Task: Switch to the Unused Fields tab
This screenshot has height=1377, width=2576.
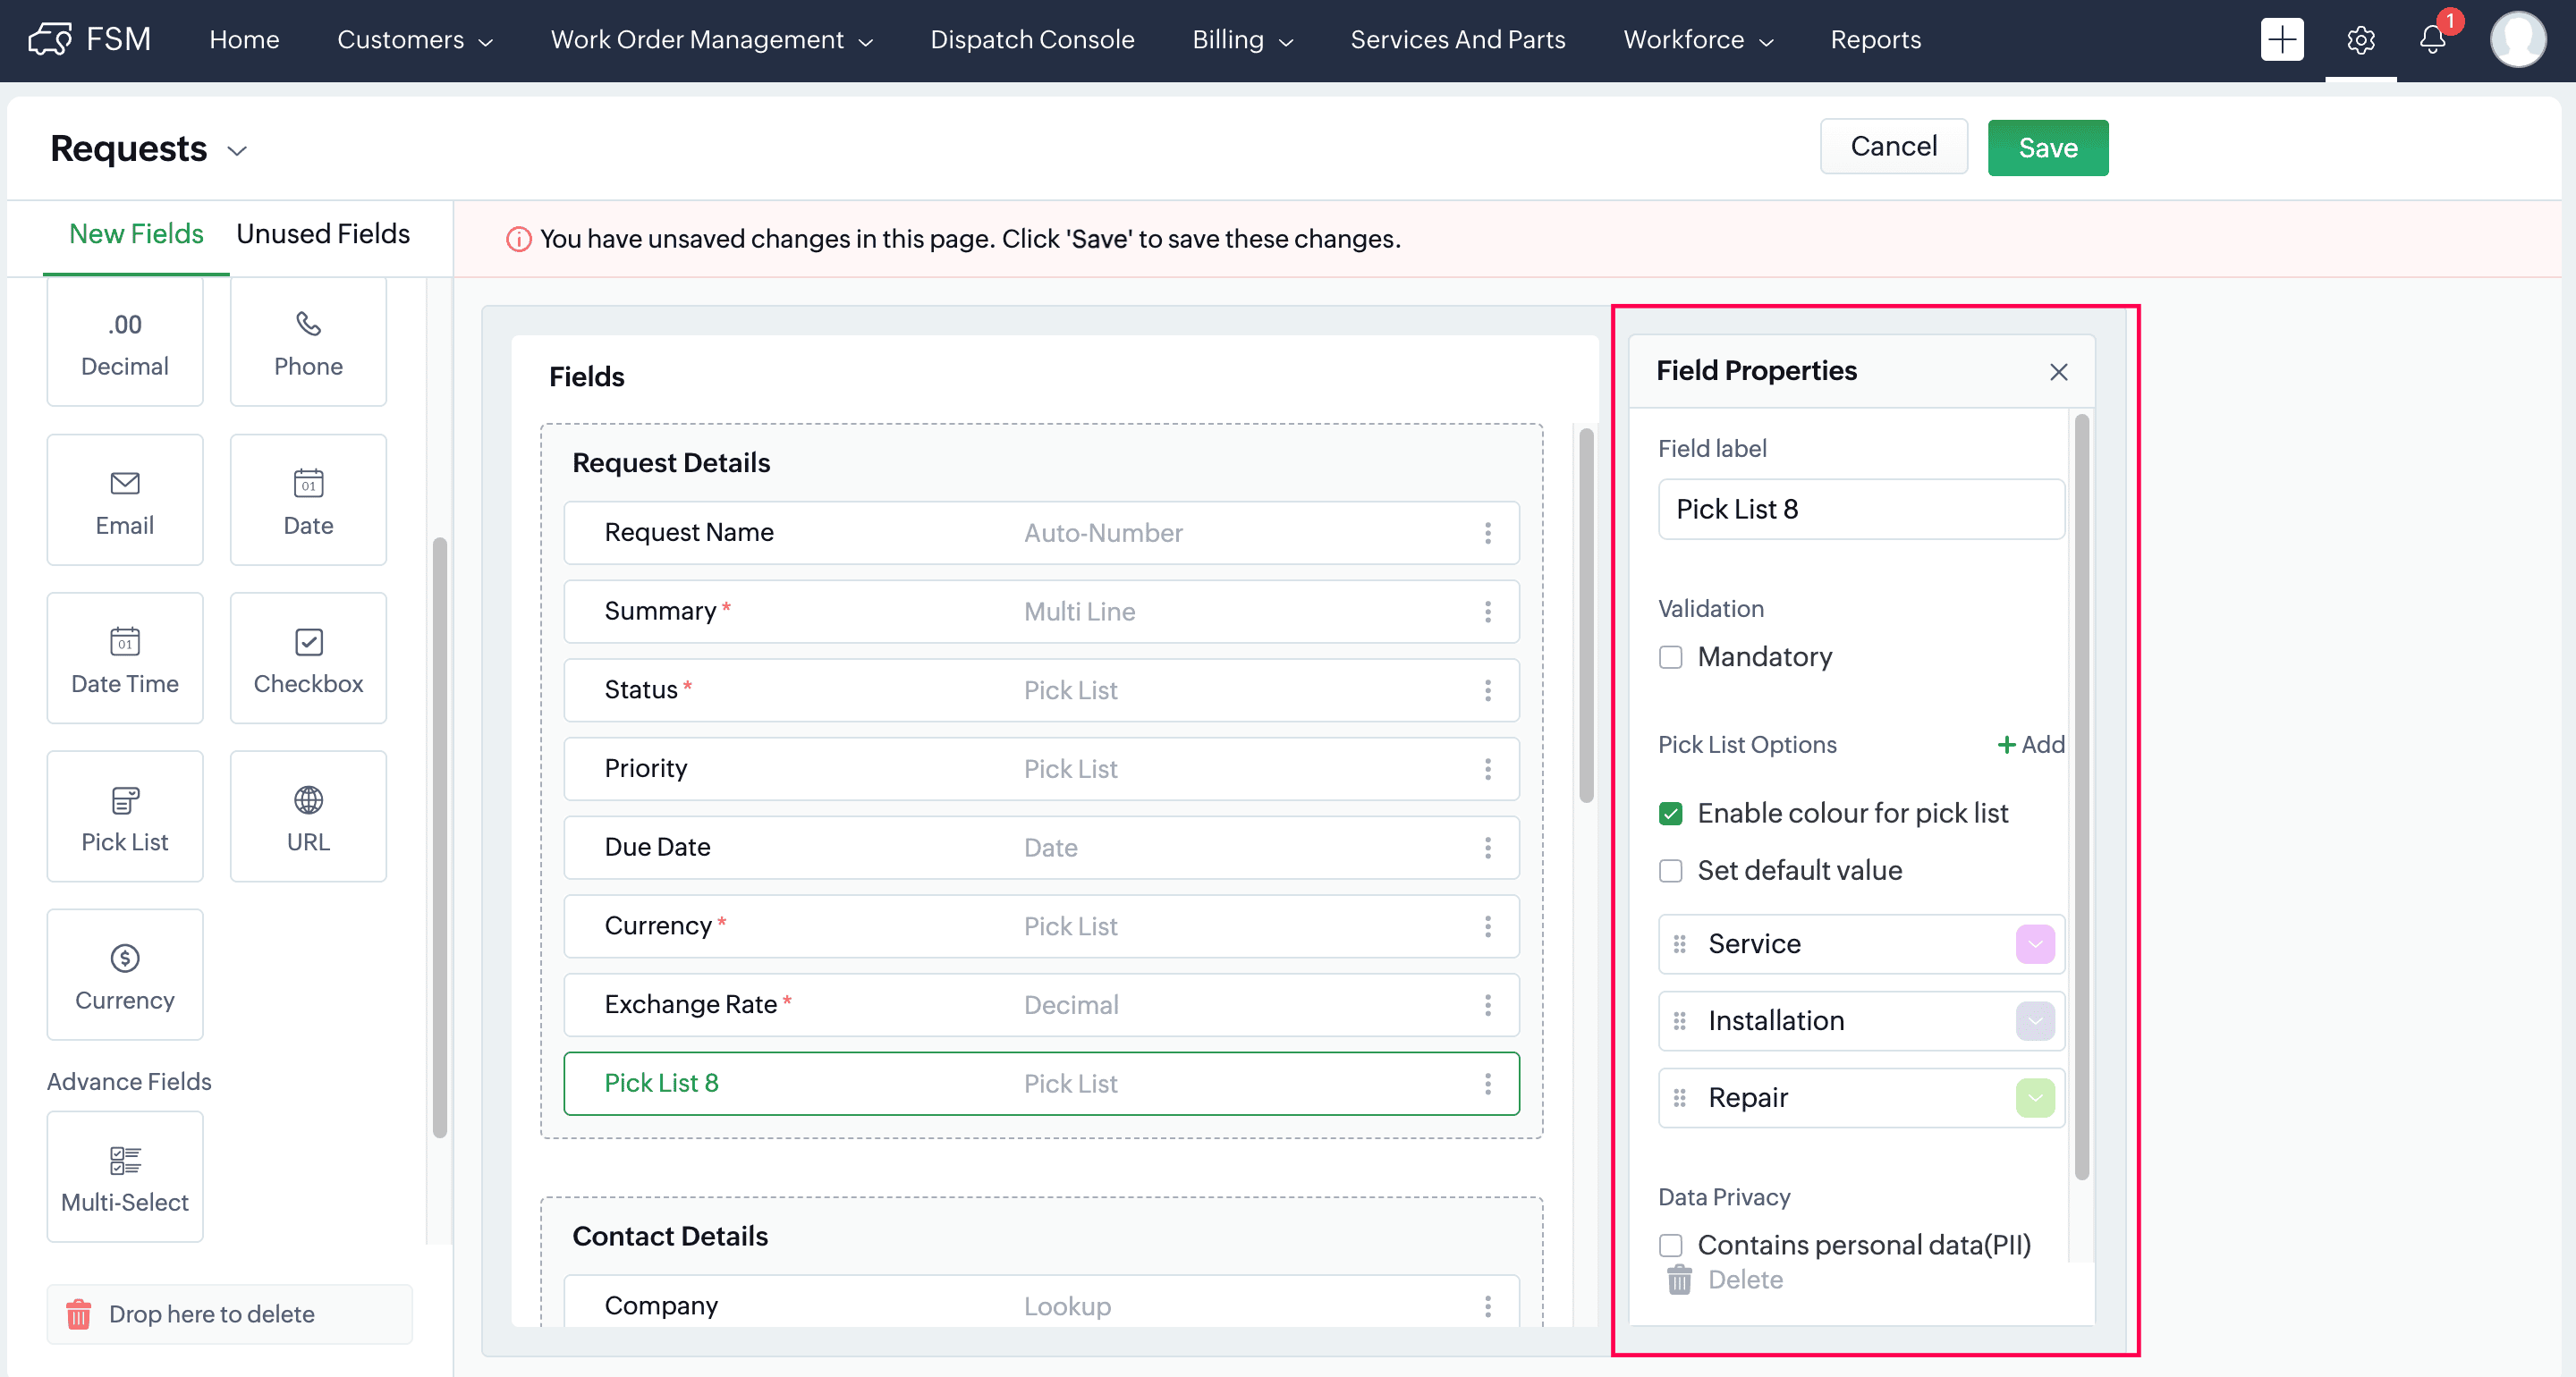Action: pyautogui.click(x=323, y=234)
